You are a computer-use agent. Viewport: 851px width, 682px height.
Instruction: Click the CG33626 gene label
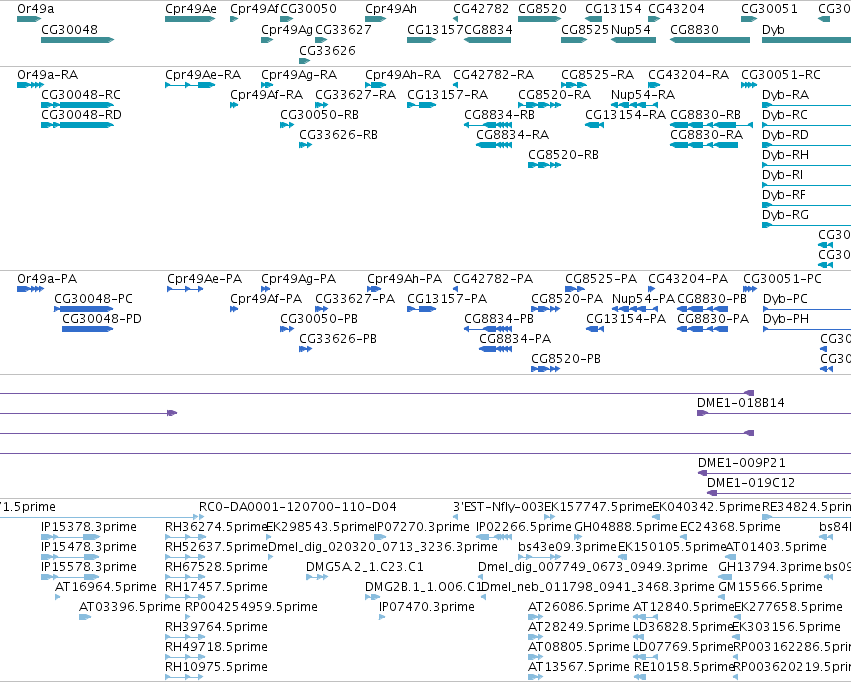[328, 50]
